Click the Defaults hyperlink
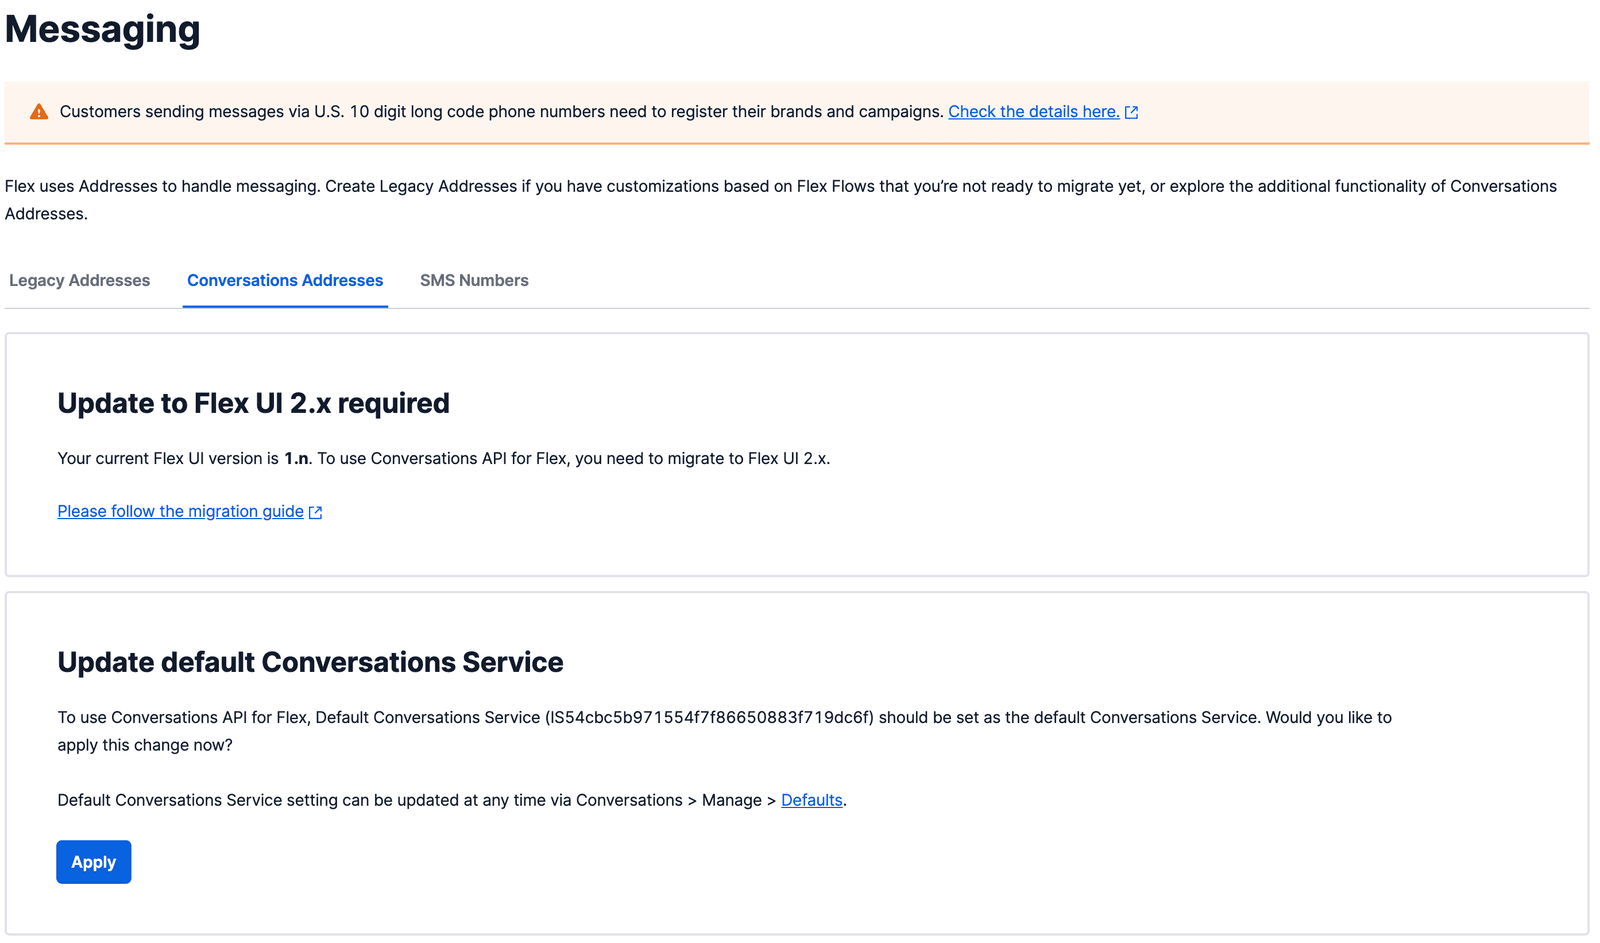1600x943 pixels. click(x=810, y=799)
